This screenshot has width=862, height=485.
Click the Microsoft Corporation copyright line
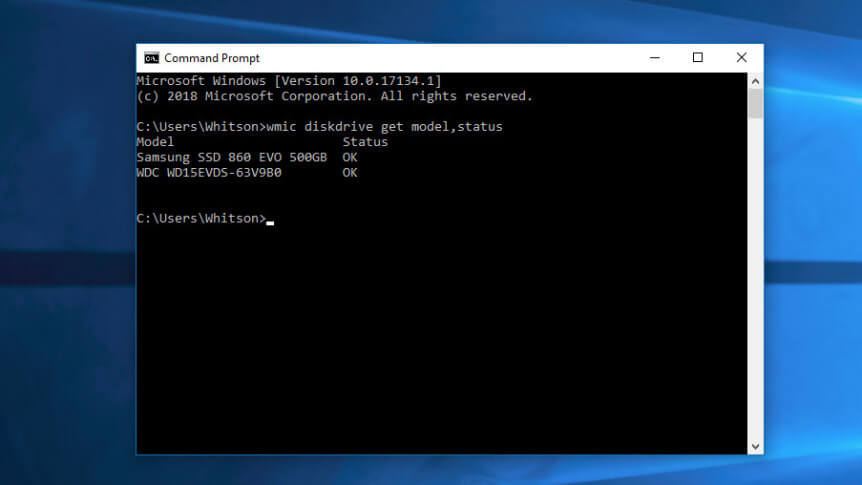tap(334, 96)
